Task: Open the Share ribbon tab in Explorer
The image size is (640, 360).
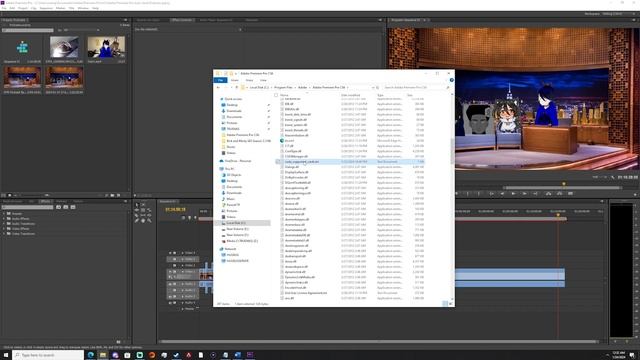Action: click(x=249, y=80)
